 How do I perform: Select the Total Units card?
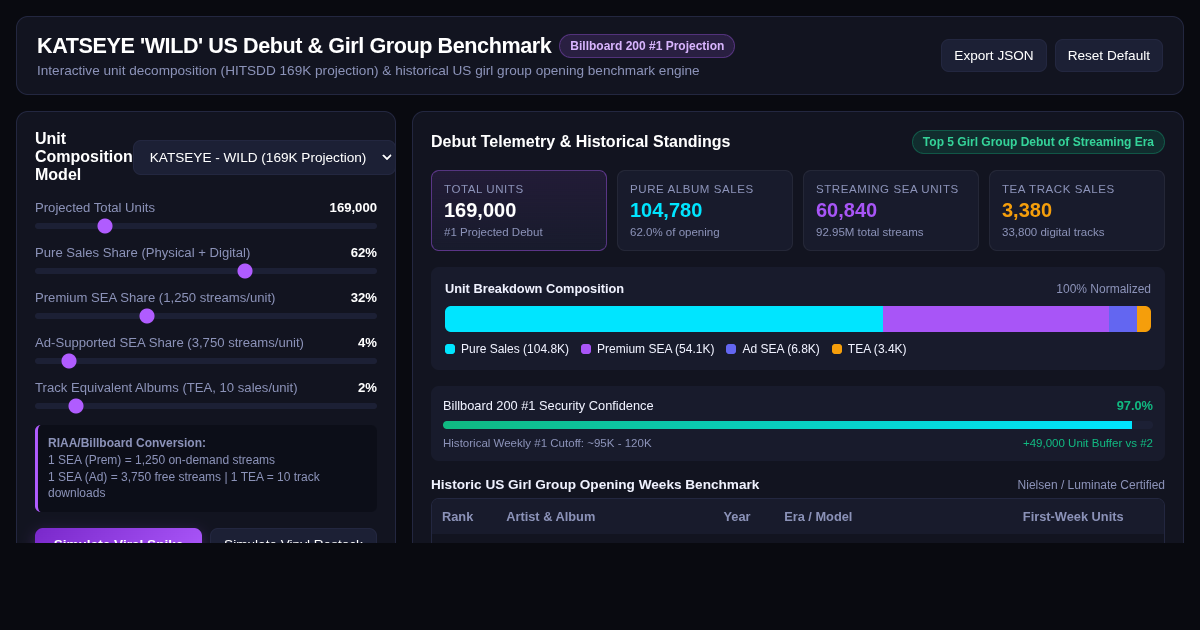[x=519, y=210]
